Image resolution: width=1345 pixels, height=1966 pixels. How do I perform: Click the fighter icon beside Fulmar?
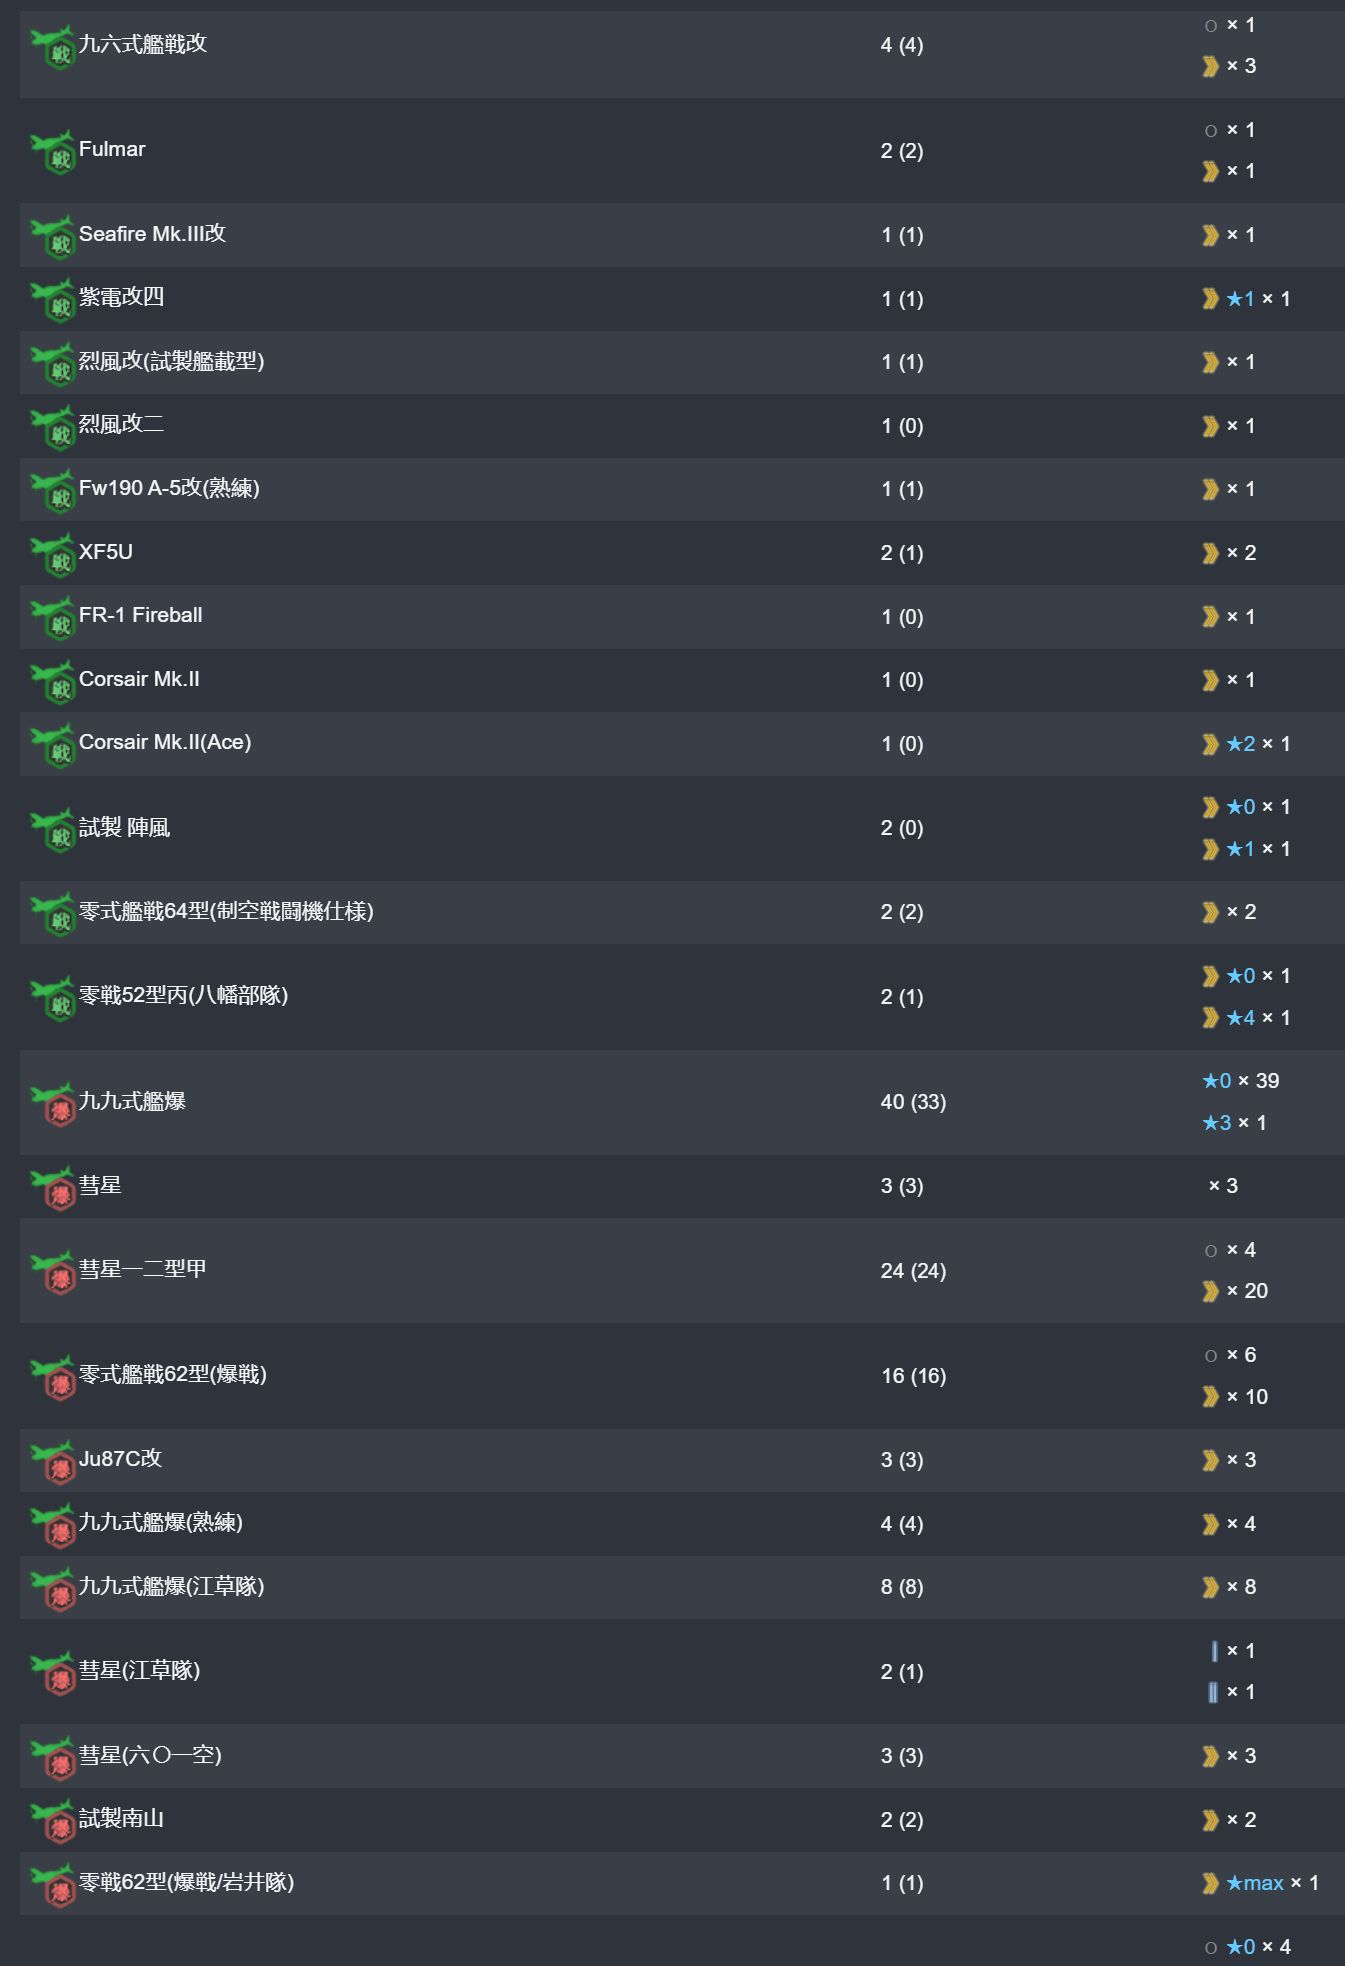(x=53, y=151)
